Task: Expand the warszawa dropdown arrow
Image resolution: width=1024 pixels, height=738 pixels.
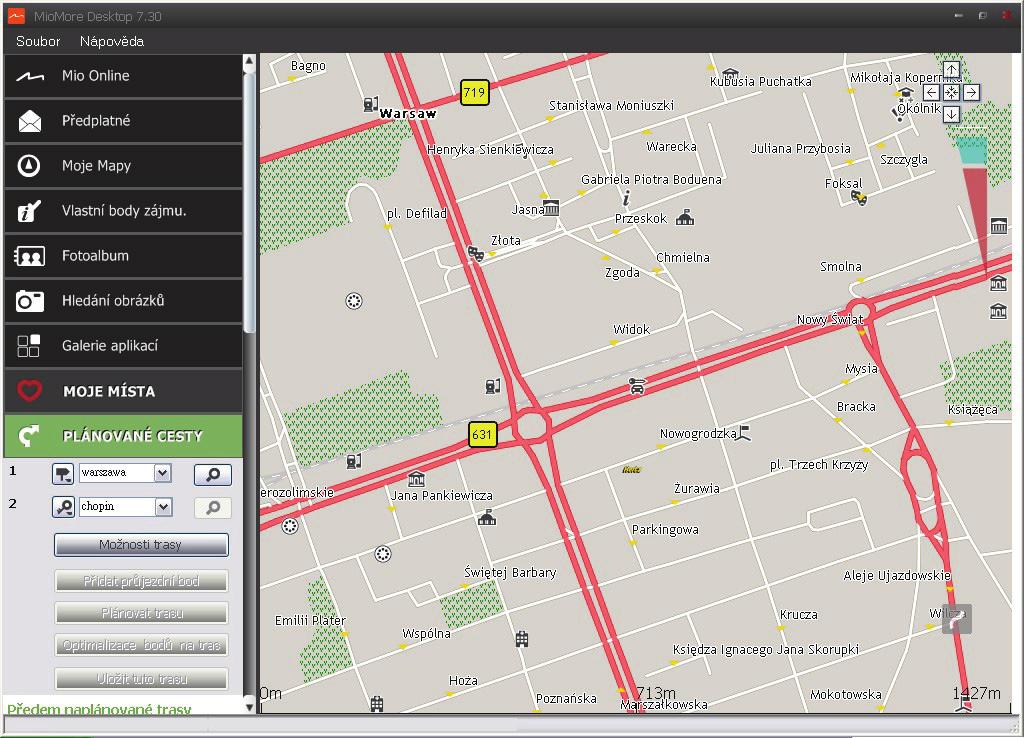Action: click(163, 473)
